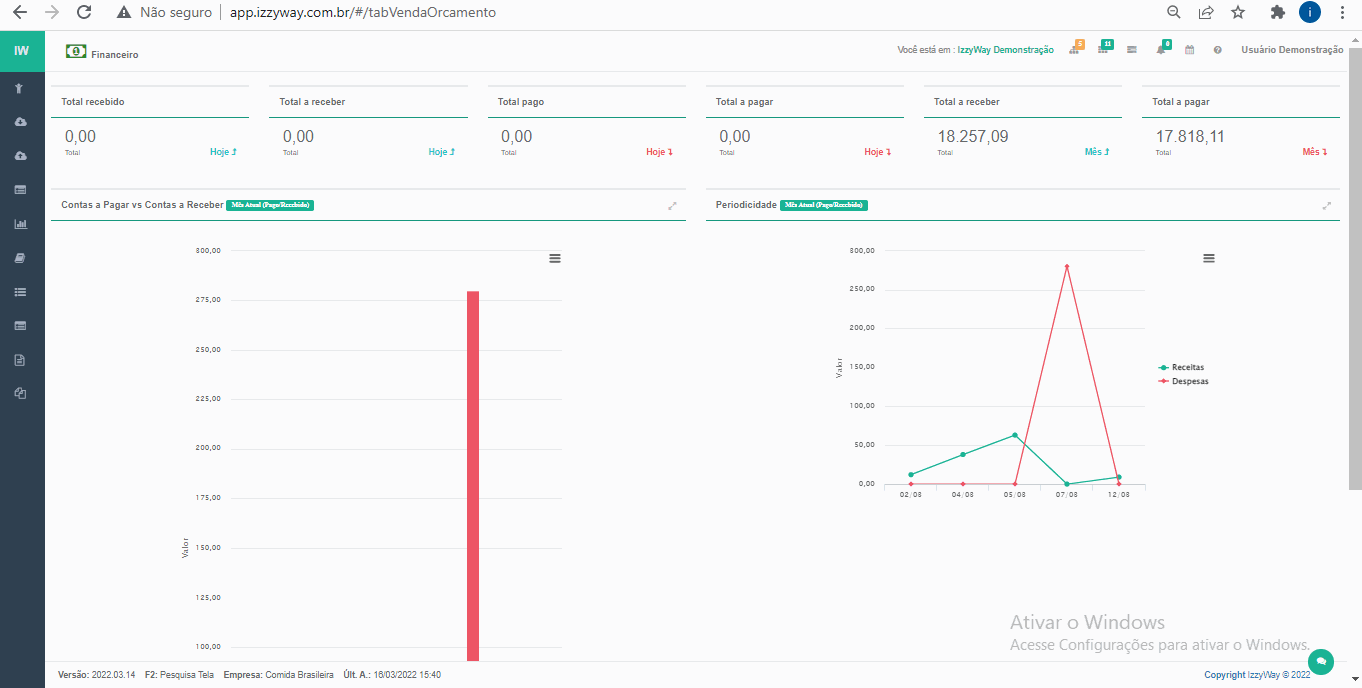Open the Periodicidade chart hamburger menu
Image resolution: width=1362 pixels, height=688 pixels.
click(1208, 258)
